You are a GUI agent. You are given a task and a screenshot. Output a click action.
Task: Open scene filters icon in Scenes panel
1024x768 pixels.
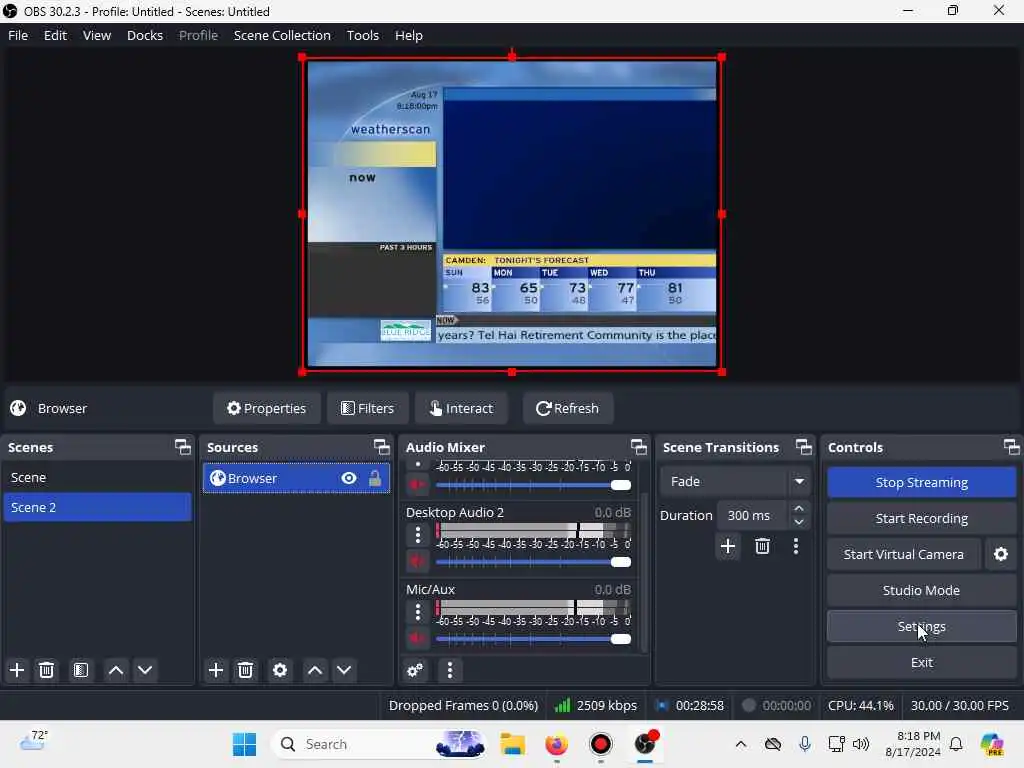pos(81,670)
